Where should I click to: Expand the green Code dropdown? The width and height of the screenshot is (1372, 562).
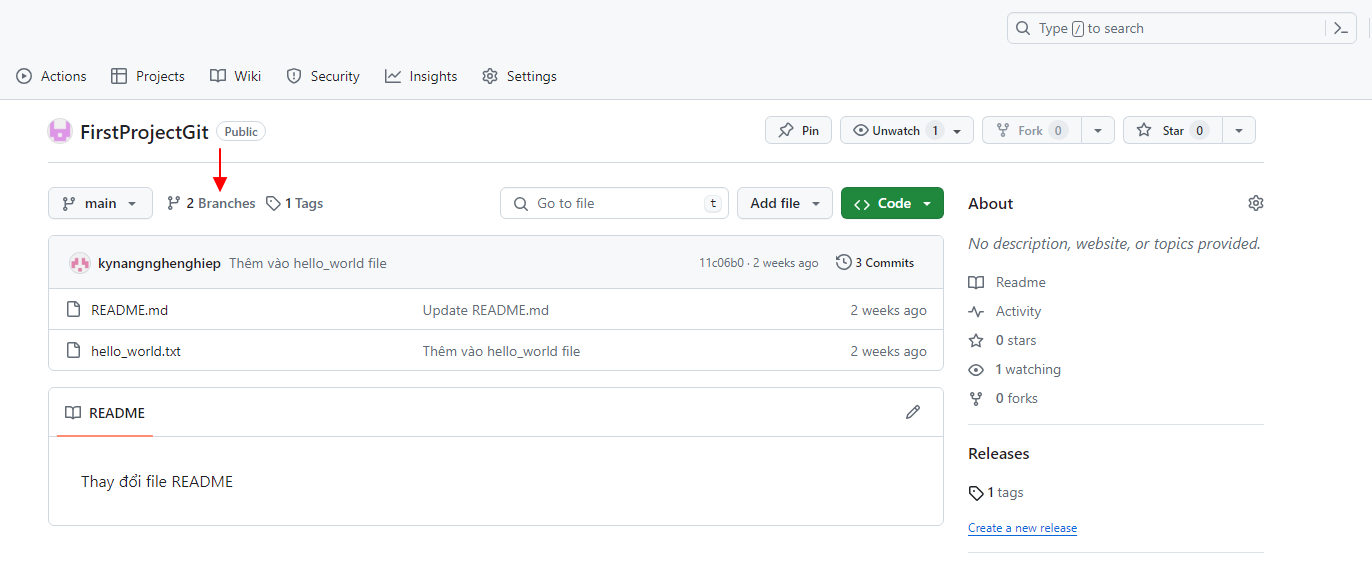[x=892, y=203]
